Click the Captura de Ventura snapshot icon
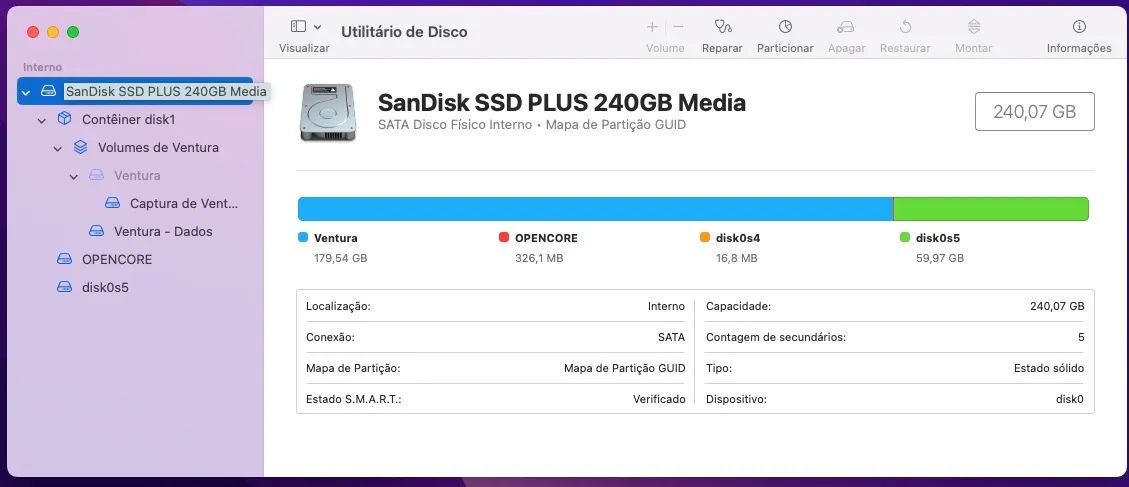1129x487 pixels. 112,203
